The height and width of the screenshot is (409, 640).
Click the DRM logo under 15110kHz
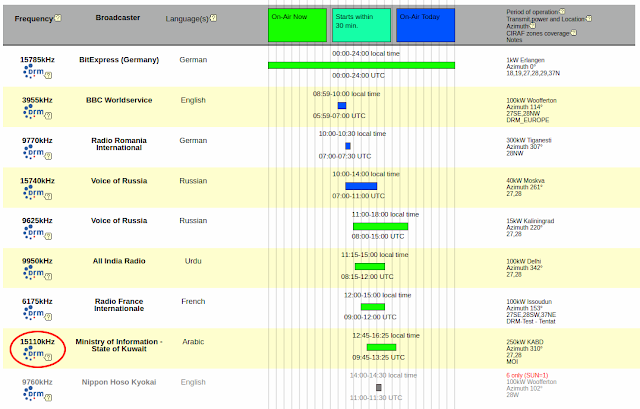click(x=33, y=353)
